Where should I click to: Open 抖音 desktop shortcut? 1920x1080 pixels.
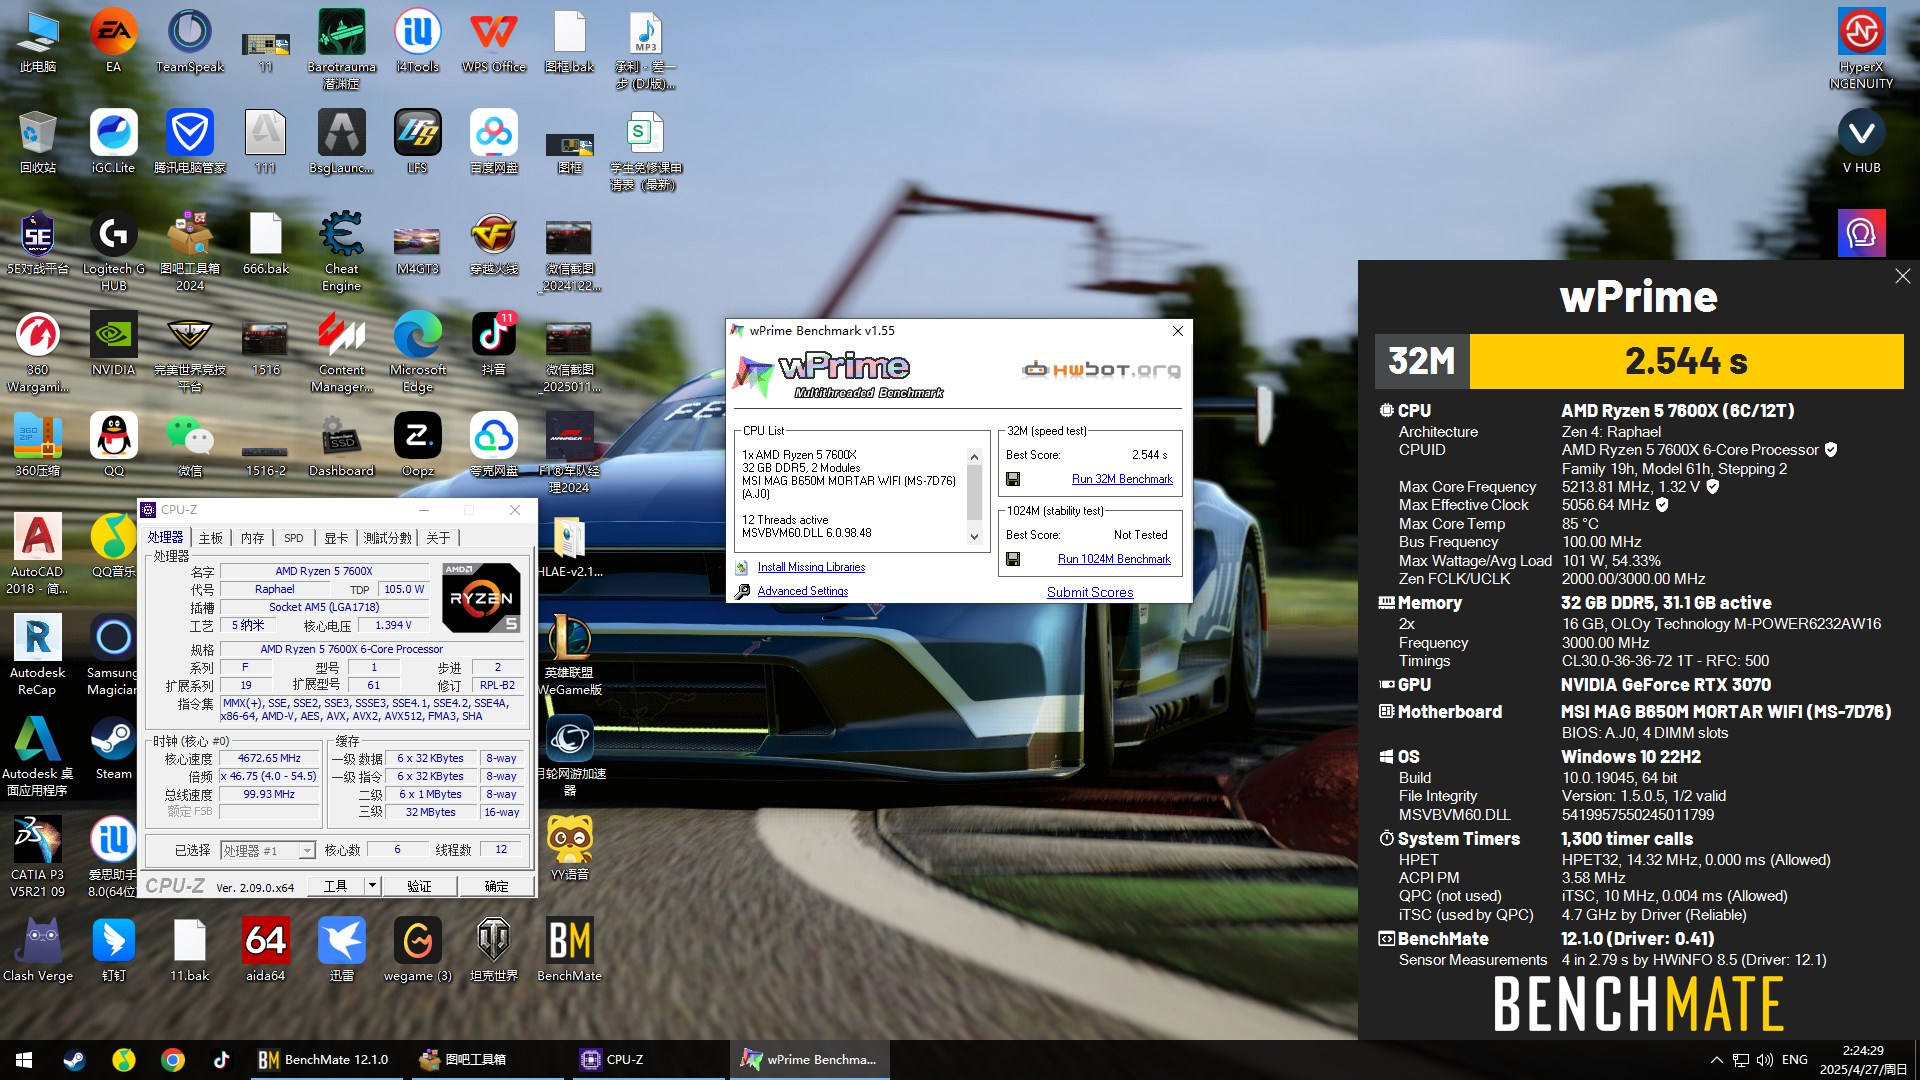493,343
